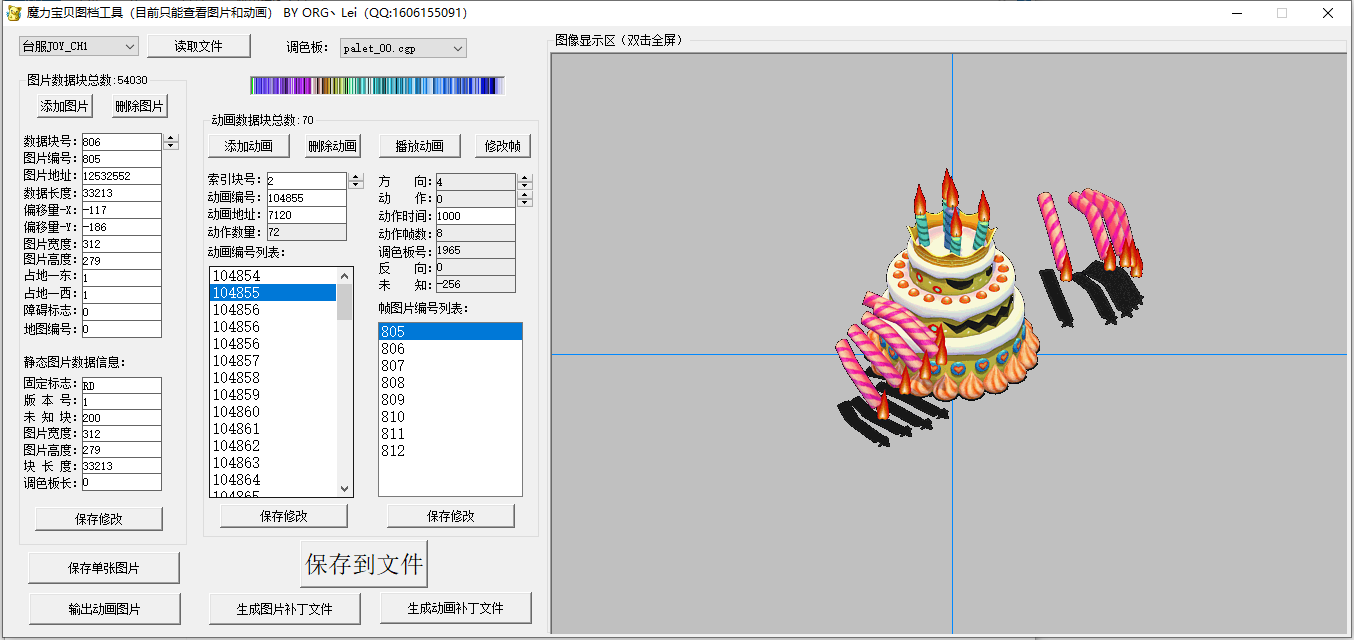Decrement the 数据块号 stepper down arrow

coord(171,146)
